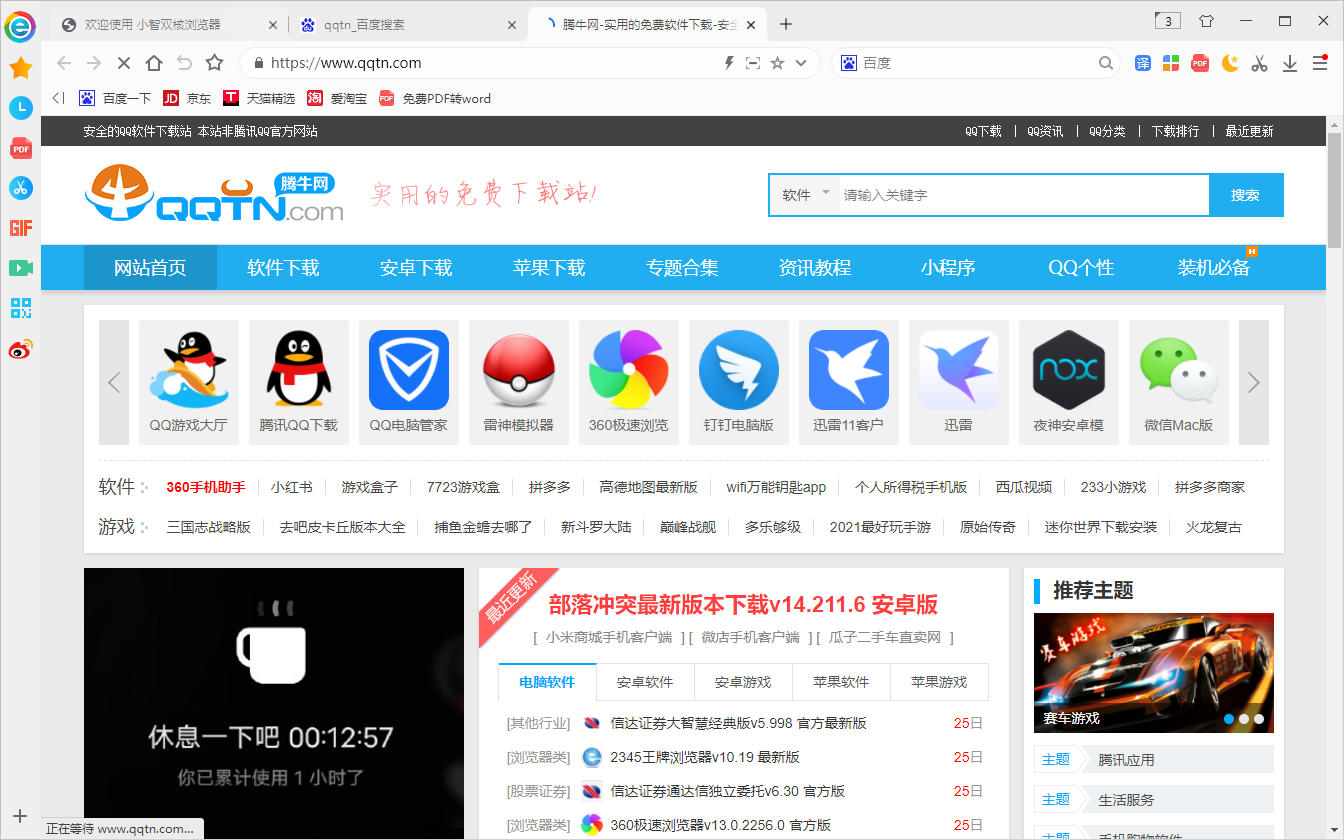Open the 腾讯应用 theme link
Screen dimensions: 1344x840
pos(1127,760)
